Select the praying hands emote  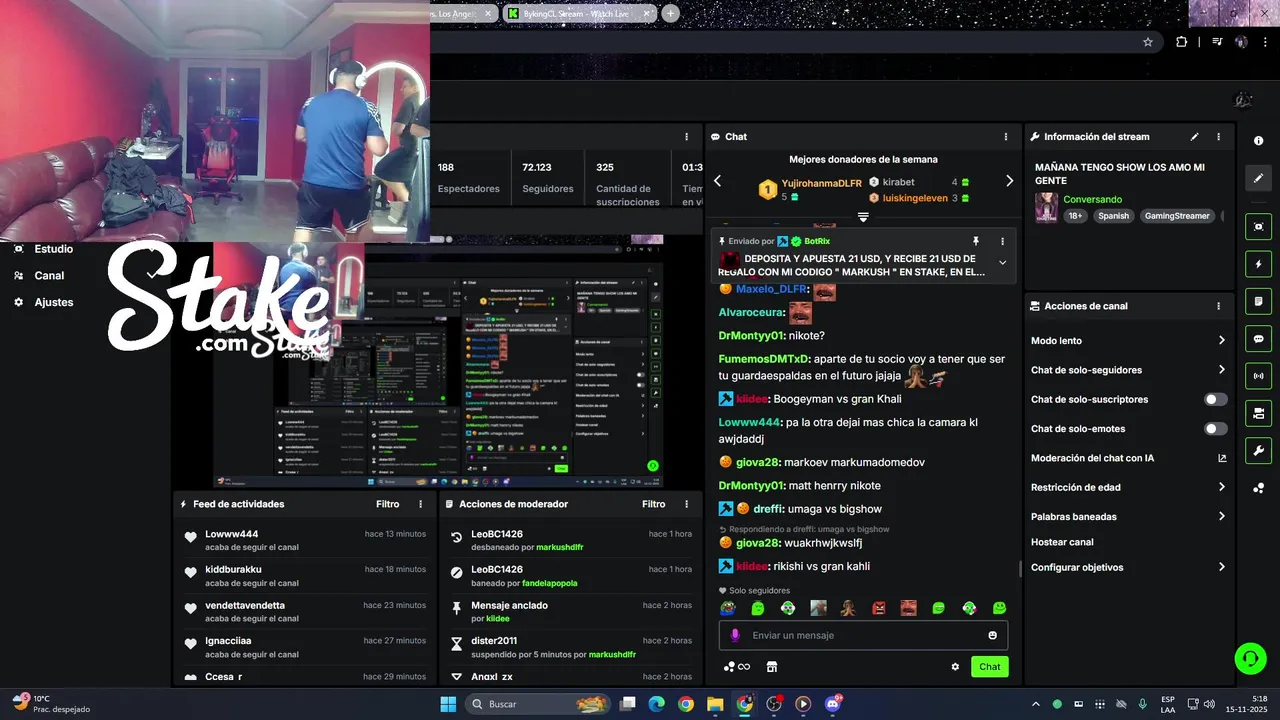(x=848, y=608)
